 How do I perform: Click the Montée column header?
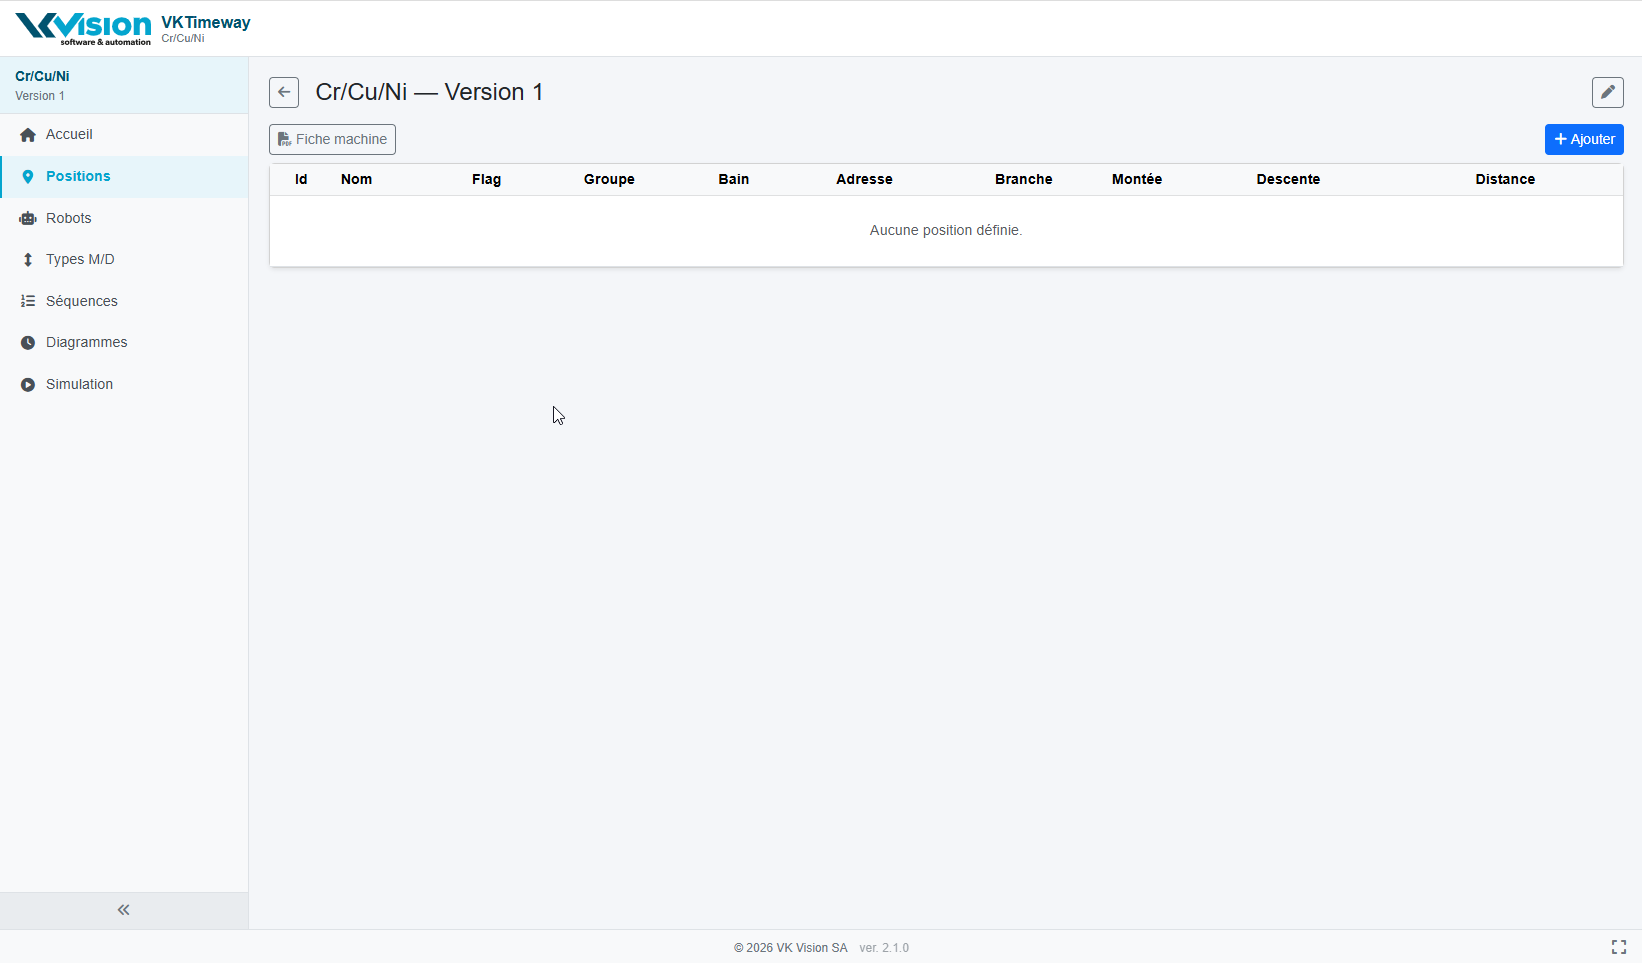(x=1136, y=179)
